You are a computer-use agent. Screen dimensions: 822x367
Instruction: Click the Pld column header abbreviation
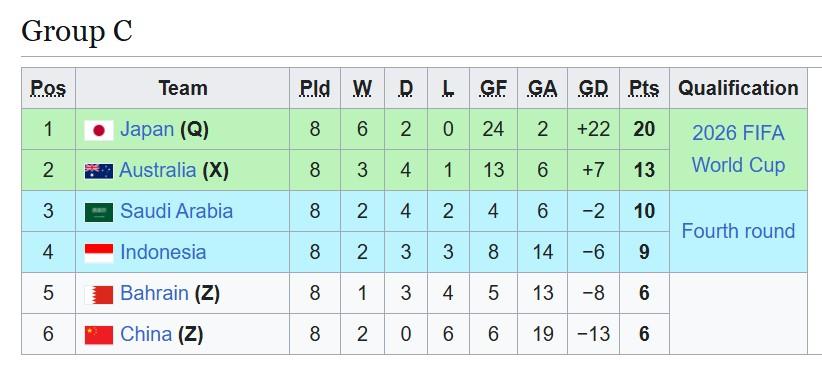315,88
